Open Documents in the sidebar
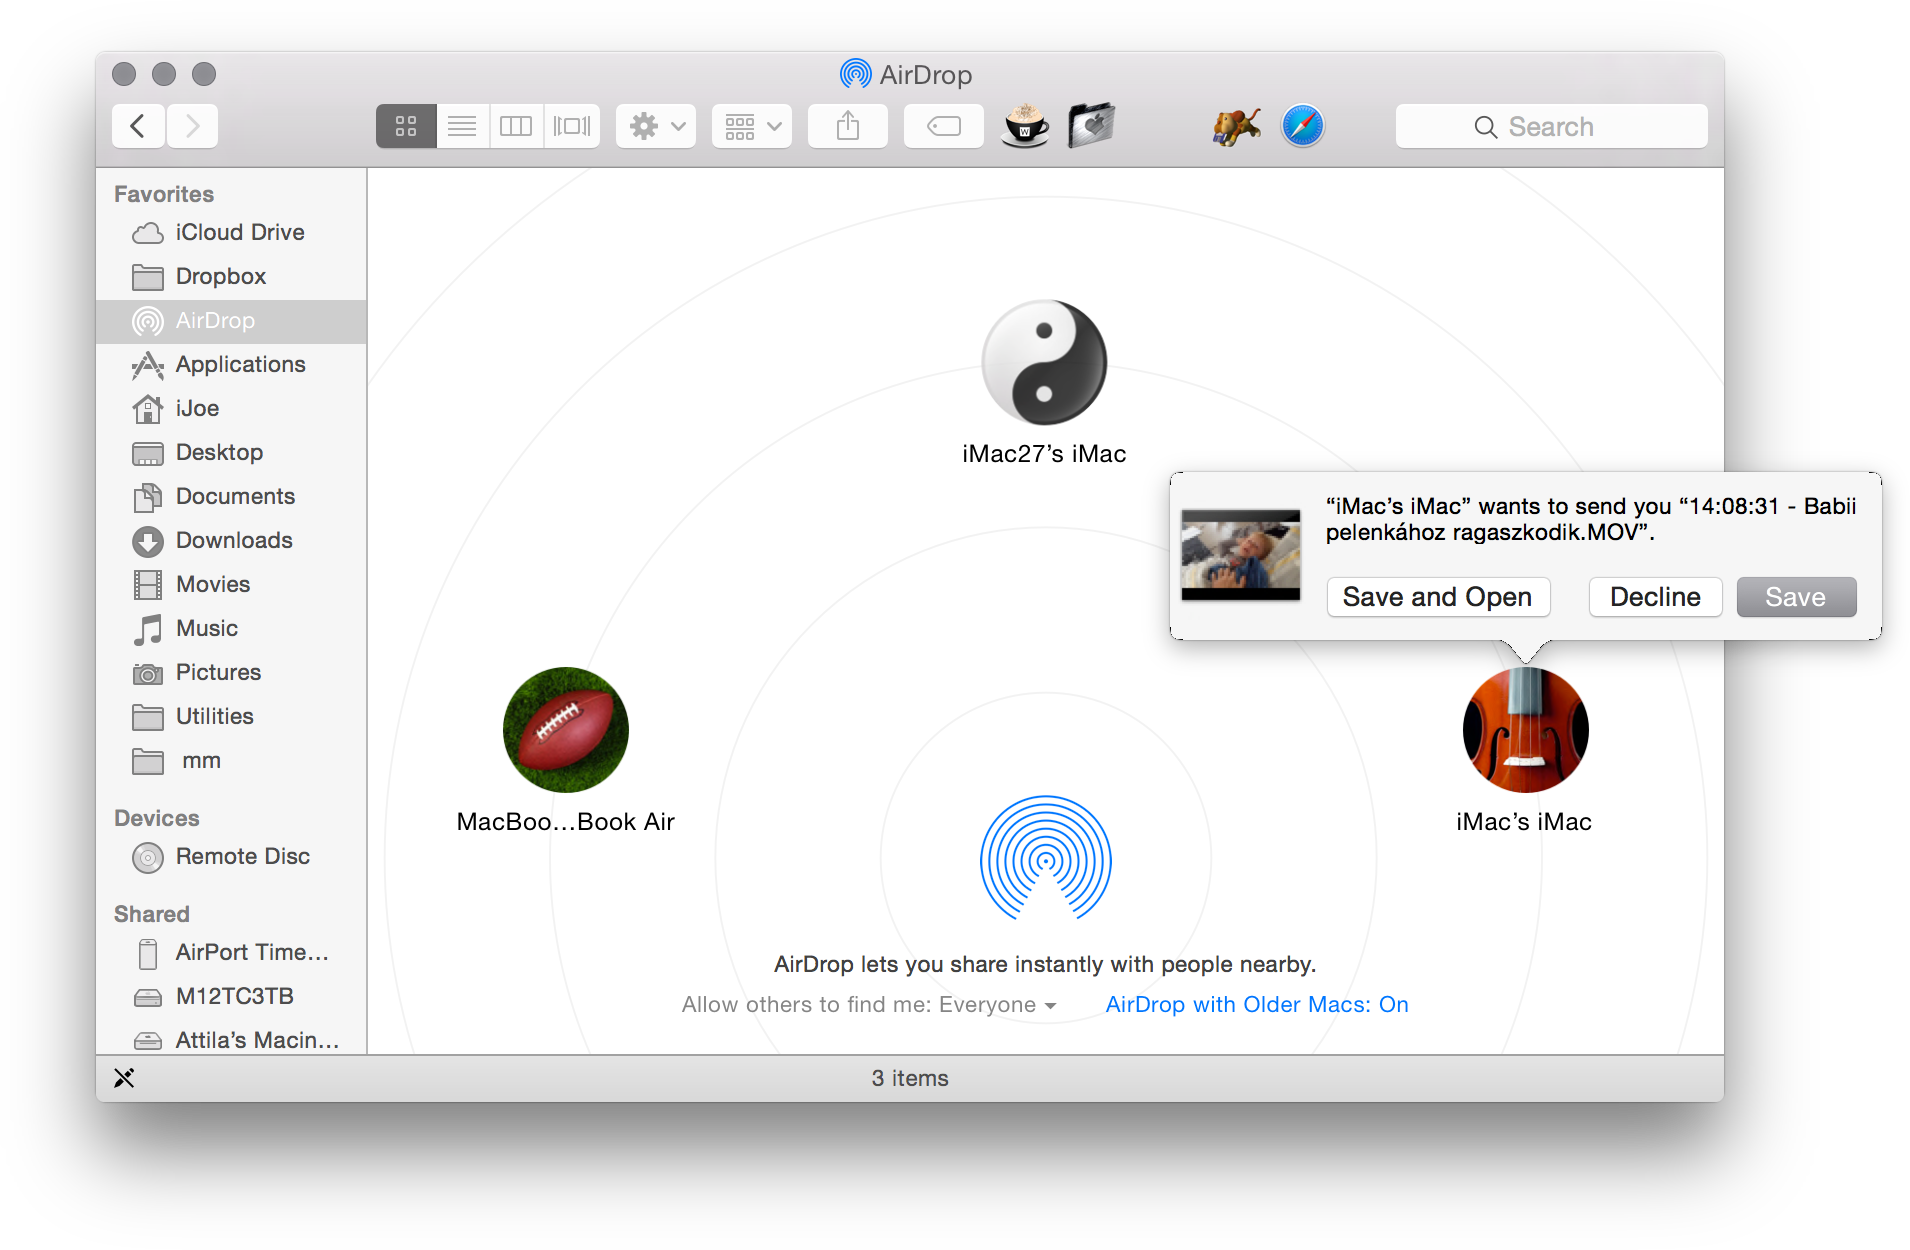1910x1250 pixels. (x=231, y=496)
